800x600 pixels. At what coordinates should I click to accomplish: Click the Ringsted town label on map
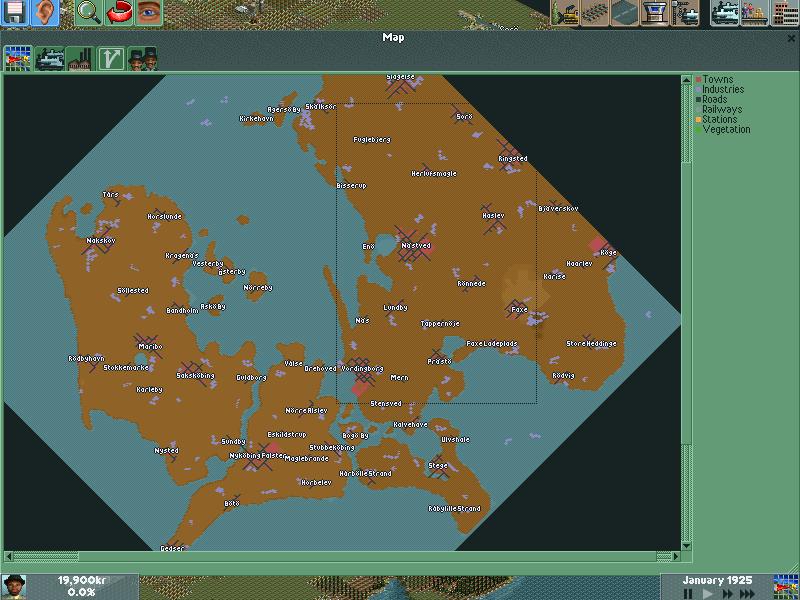click(513, 159)
